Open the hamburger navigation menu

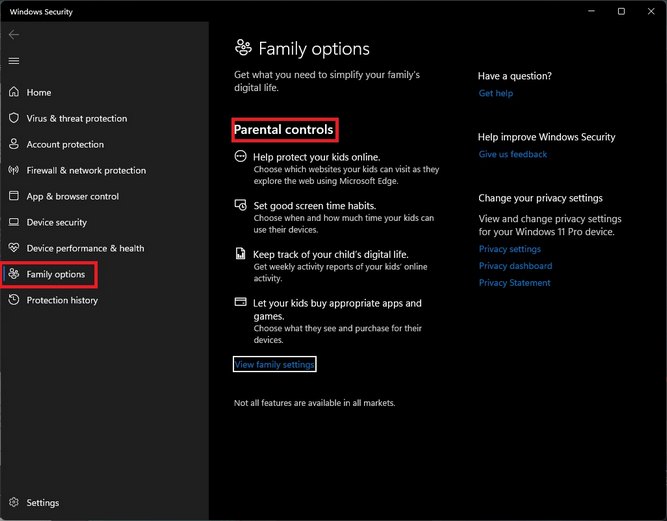coord(14,61)
